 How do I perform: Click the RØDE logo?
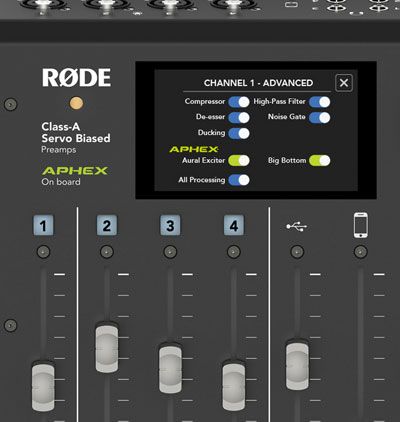click(x=76, y=78)
